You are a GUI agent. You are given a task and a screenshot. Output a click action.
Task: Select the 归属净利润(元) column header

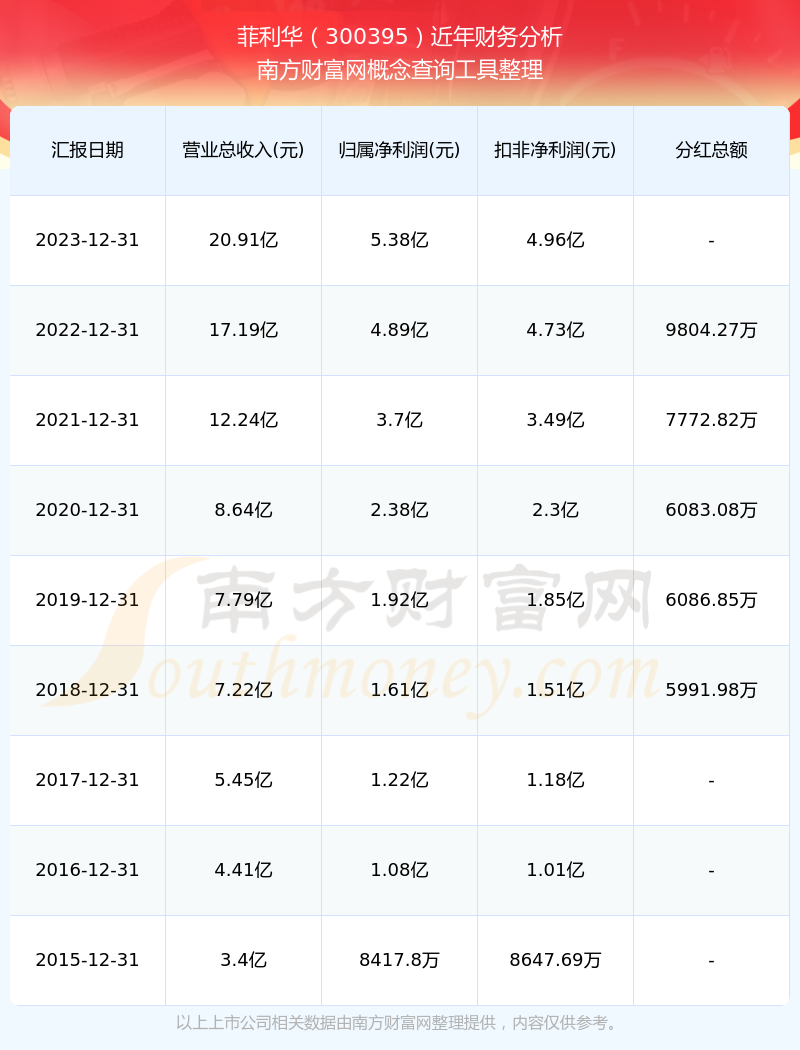400,150
